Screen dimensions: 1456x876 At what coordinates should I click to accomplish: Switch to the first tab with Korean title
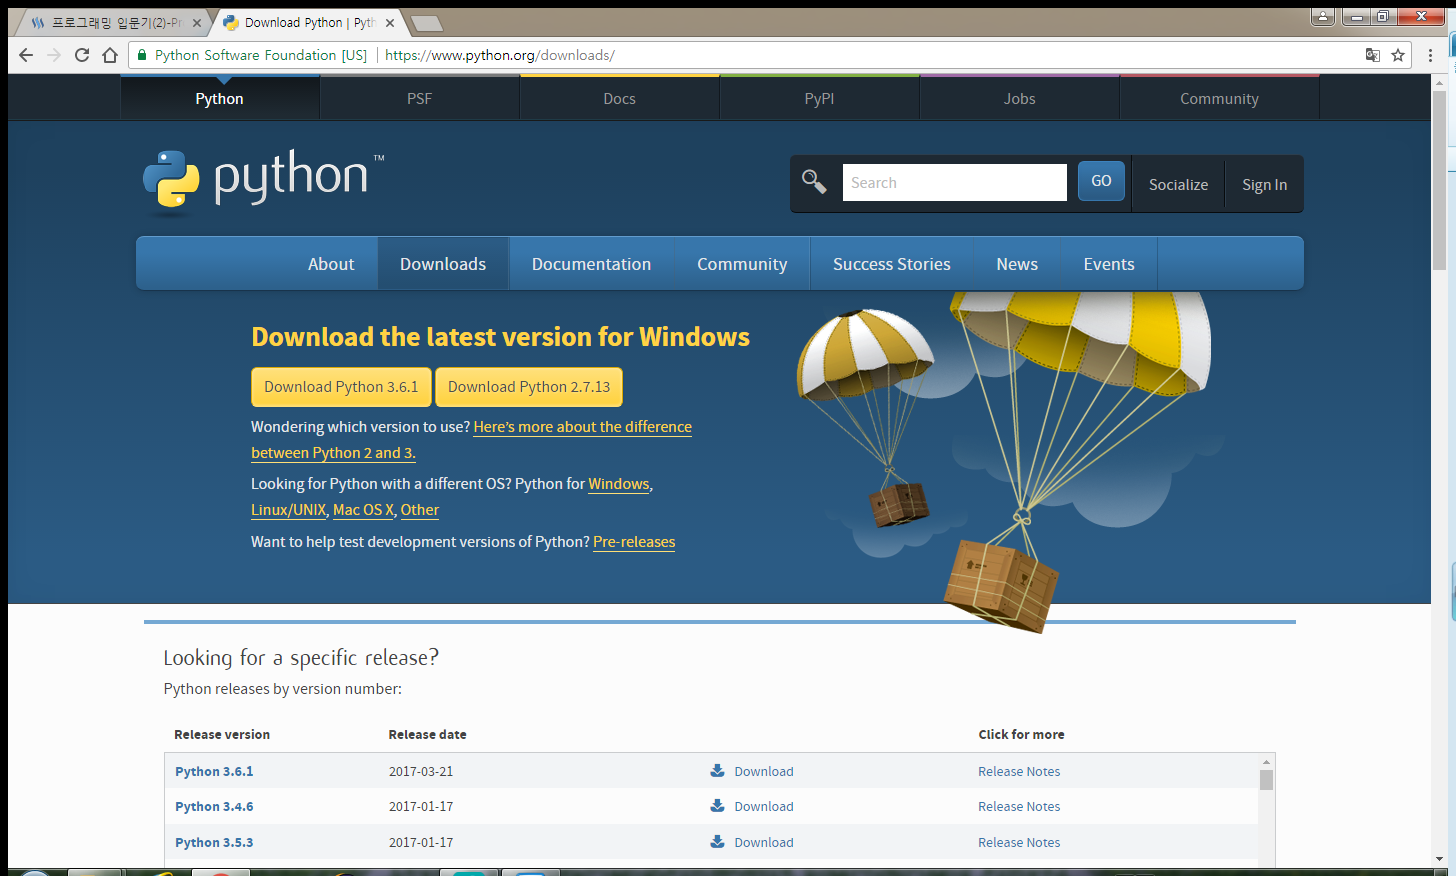coord(112,23)
